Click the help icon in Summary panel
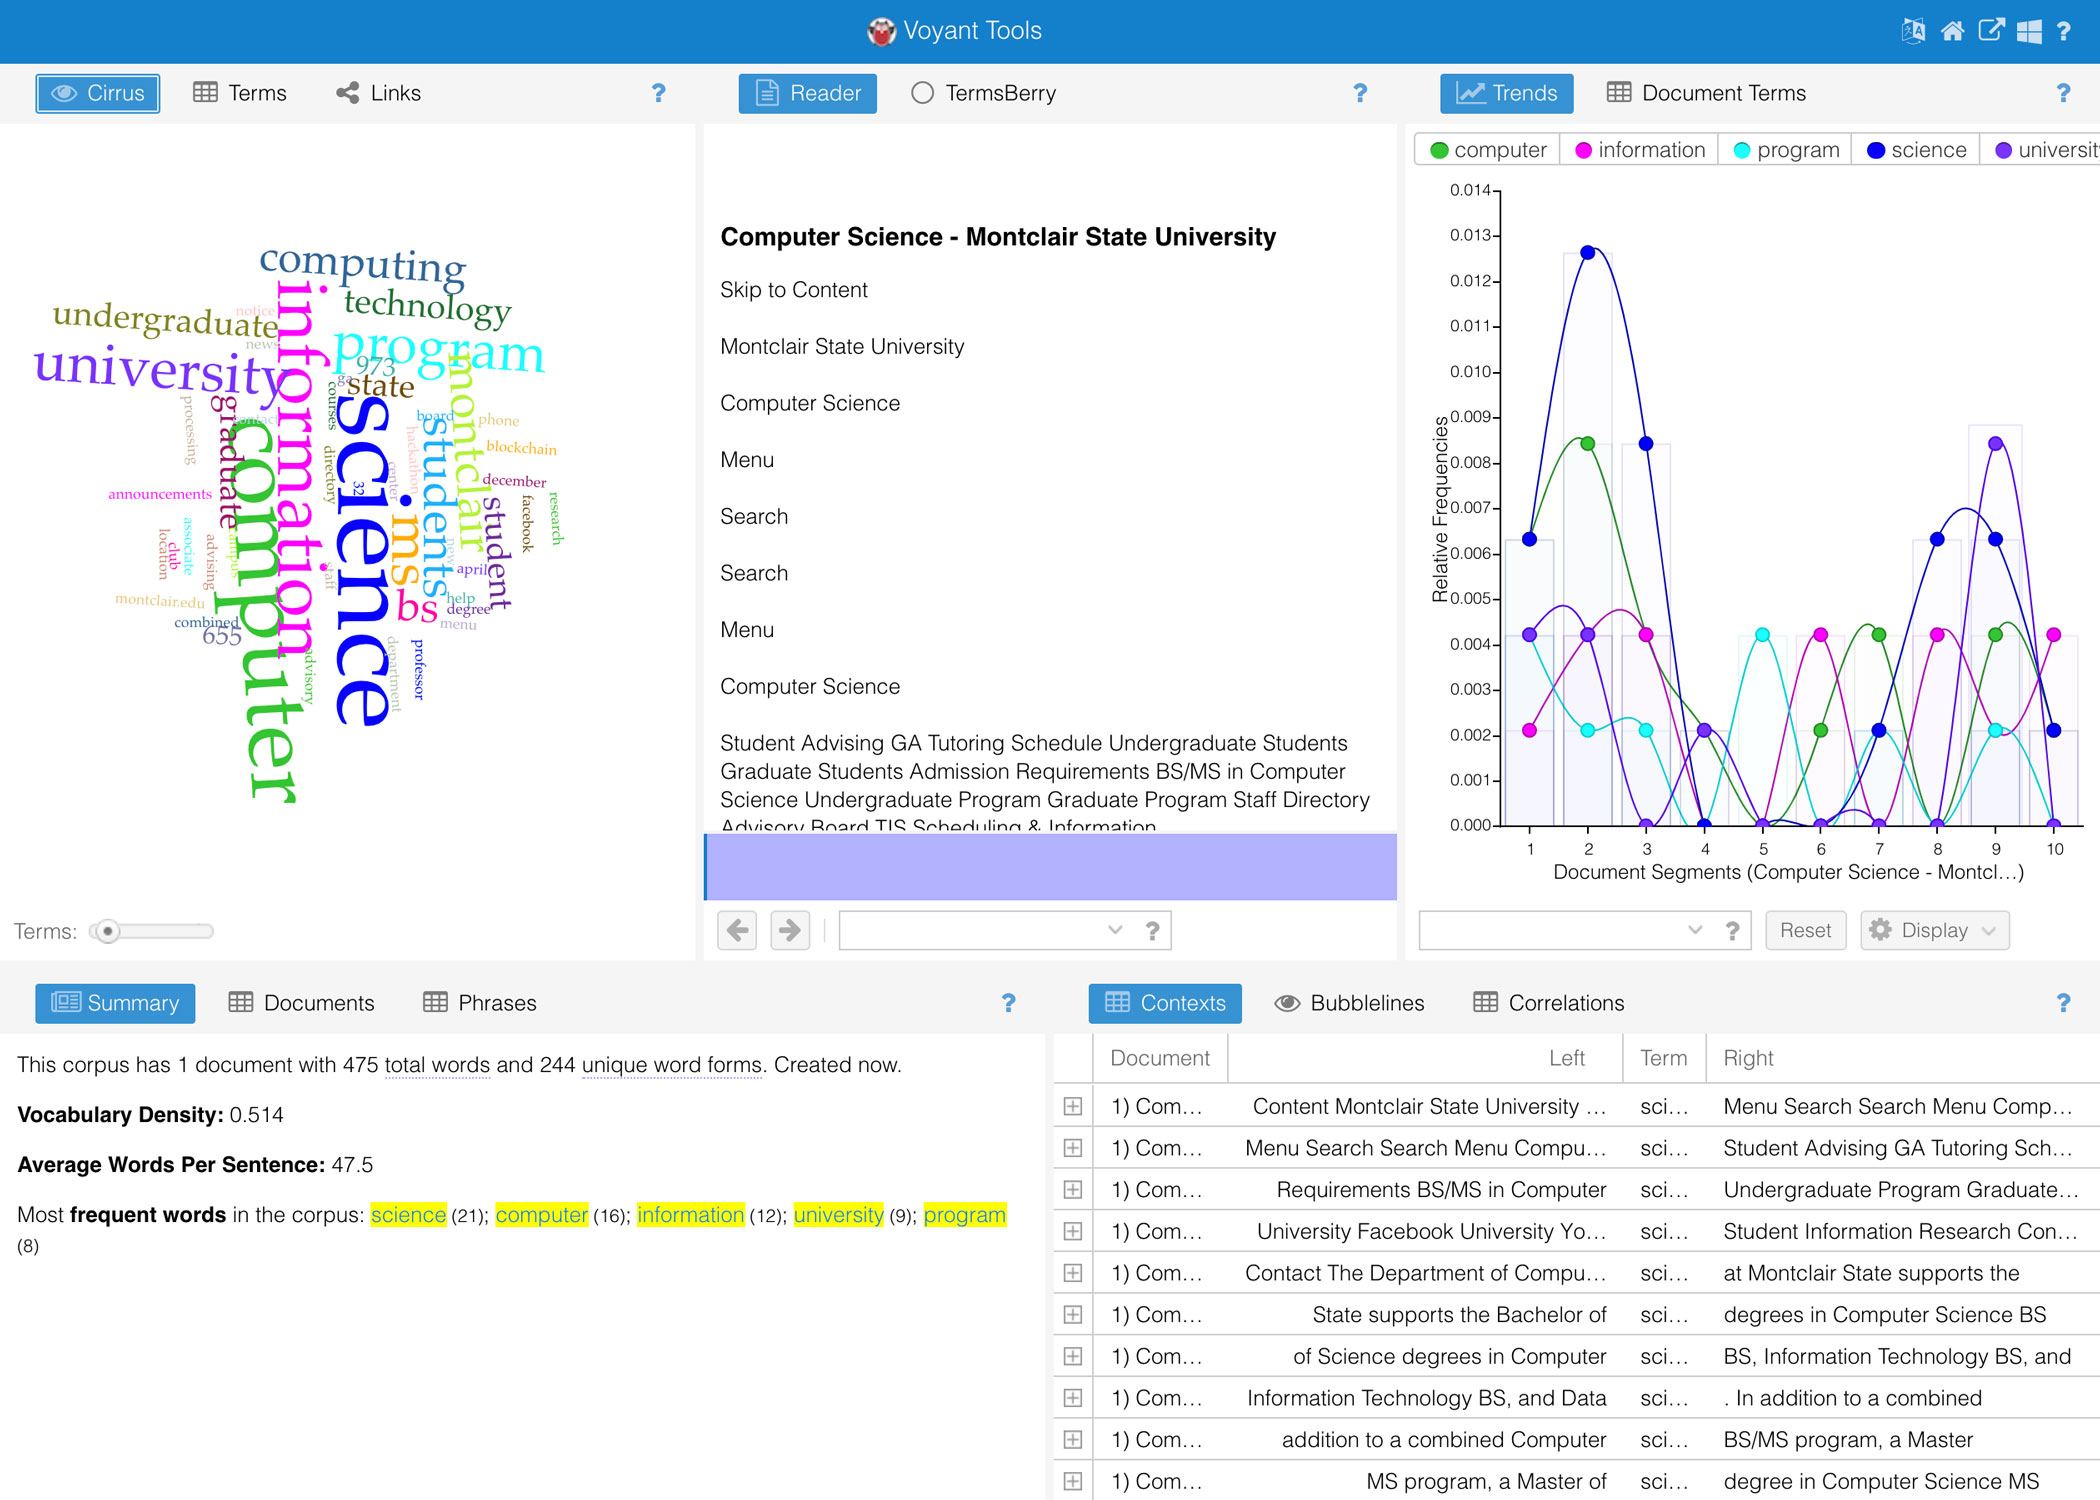 coord(1008,1003)
